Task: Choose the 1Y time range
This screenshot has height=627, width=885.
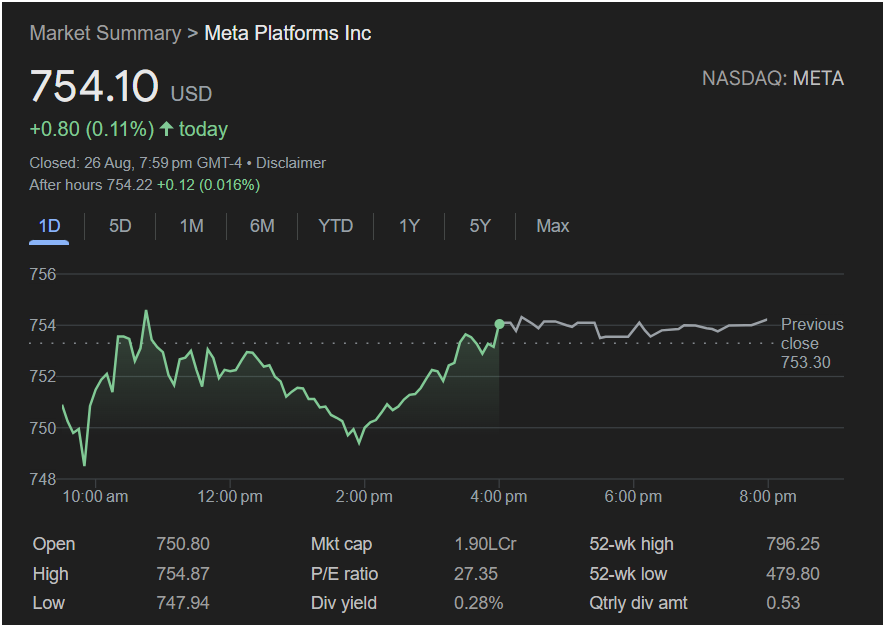Action: click(409, 226)
